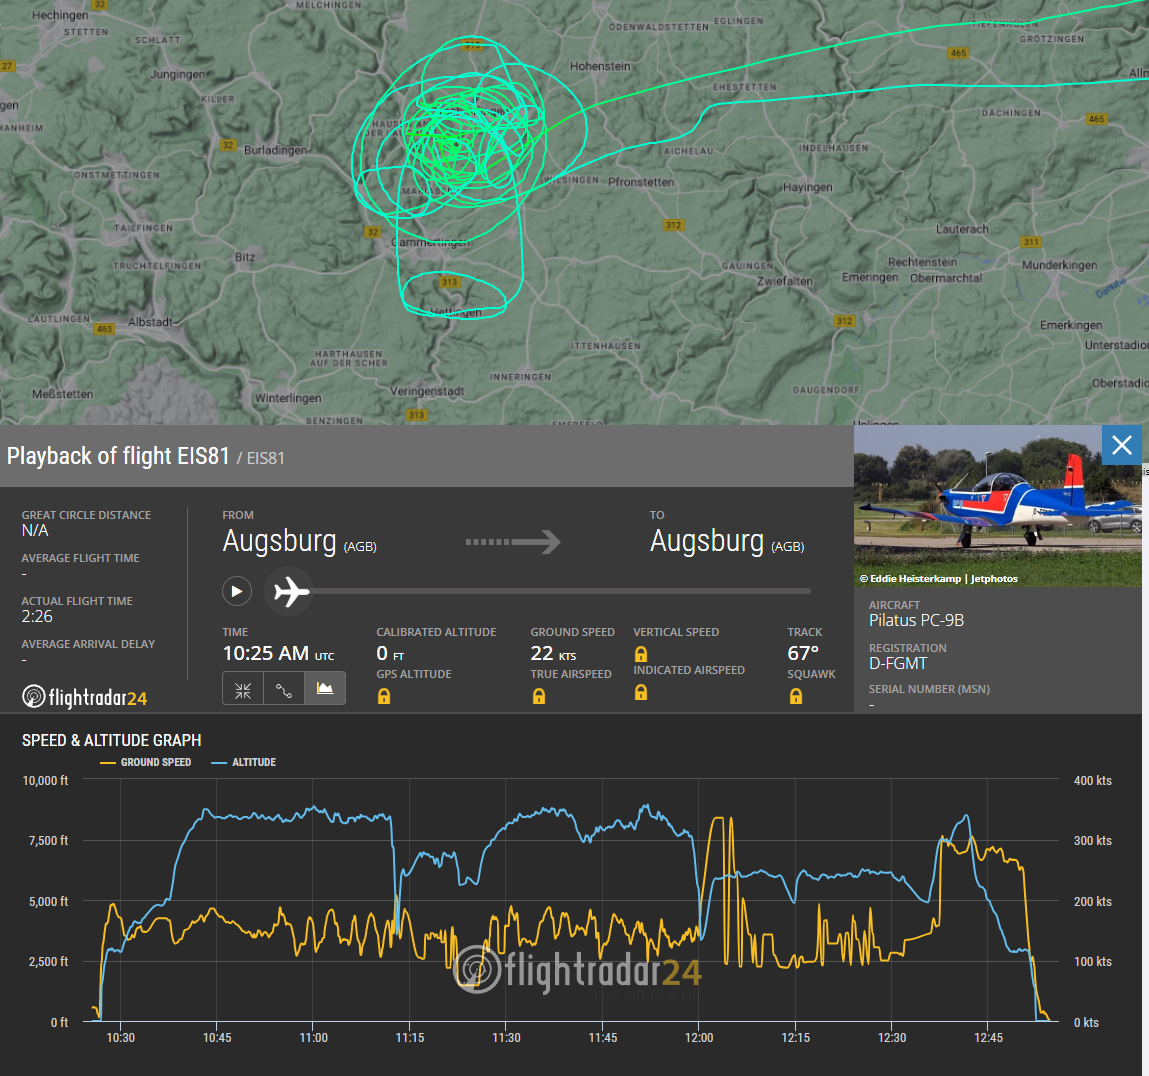Click the 'Lauterach' label on the map
1149x1076 pixels.
(962, 229)
